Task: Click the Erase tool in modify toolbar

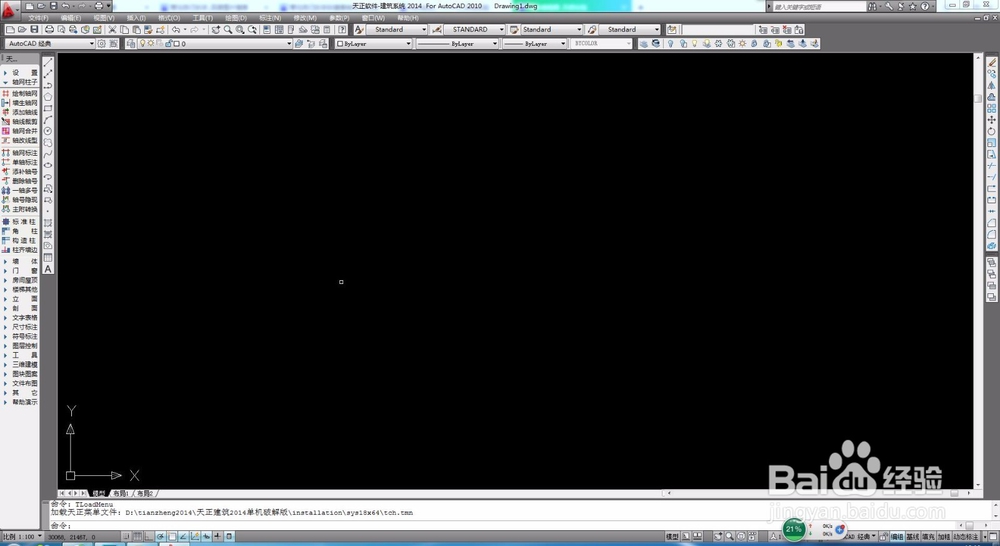Action: (x=991, y=63)
